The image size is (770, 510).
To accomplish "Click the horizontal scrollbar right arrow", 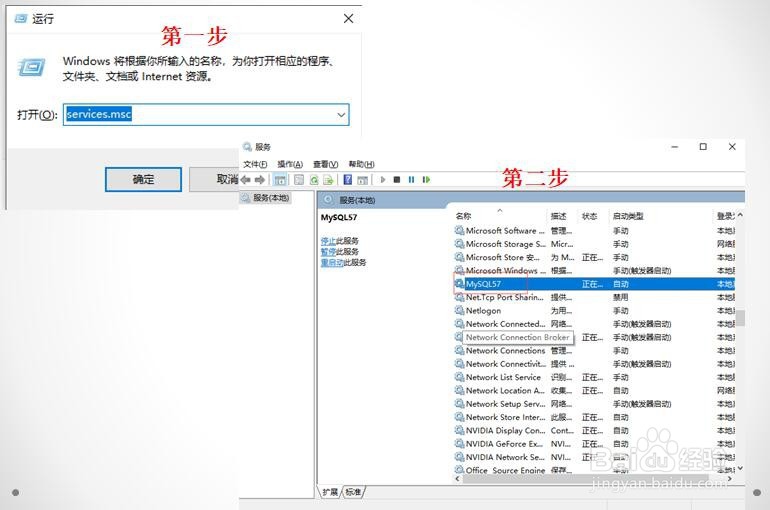I will pyautogui.click(x=729, y=479).
